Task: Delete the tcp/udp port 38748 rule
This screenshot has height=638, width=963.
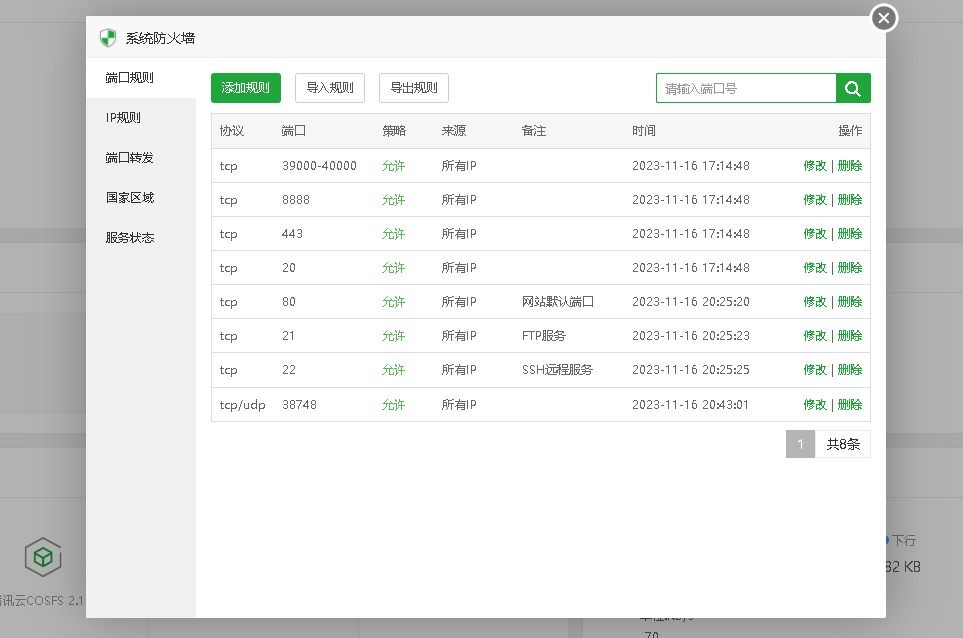Action: click(x=848, y=404)
